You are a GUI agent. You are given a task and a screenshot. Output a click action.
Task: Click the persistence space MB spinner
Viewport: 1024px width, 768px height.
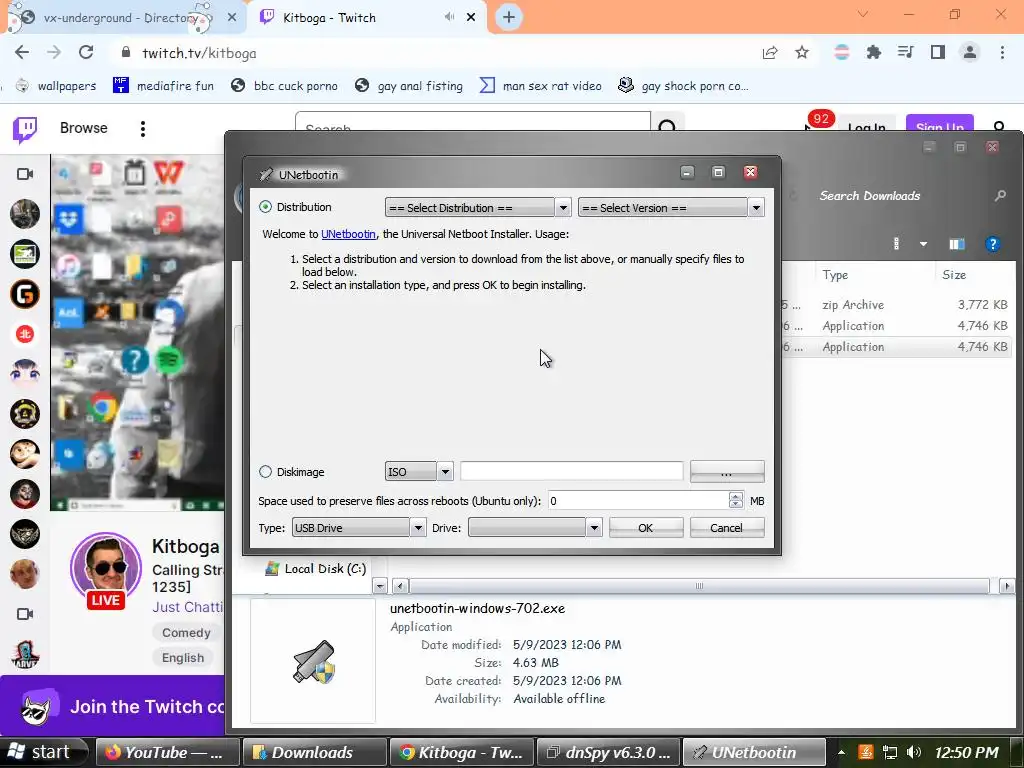tap(735, 501)
